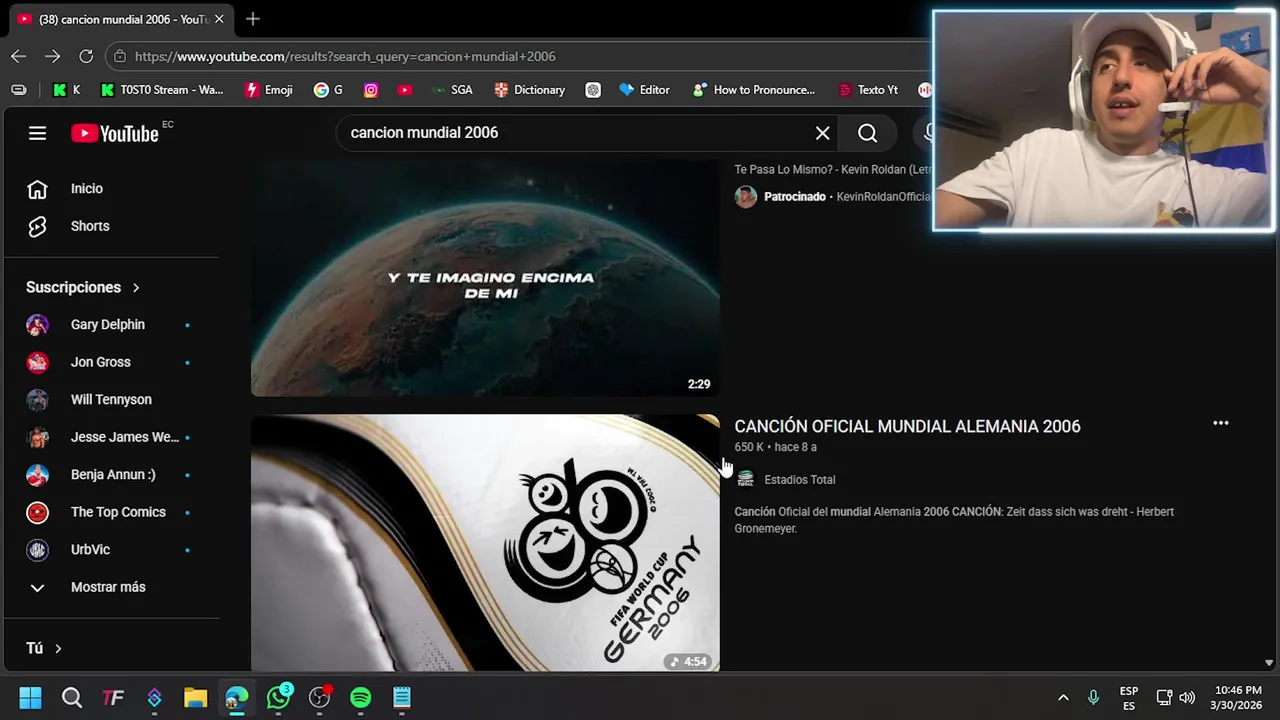Viewport: 1280px width, 720px height.
Task: Open the taskbar clock and date
Action: (1238, 697)
